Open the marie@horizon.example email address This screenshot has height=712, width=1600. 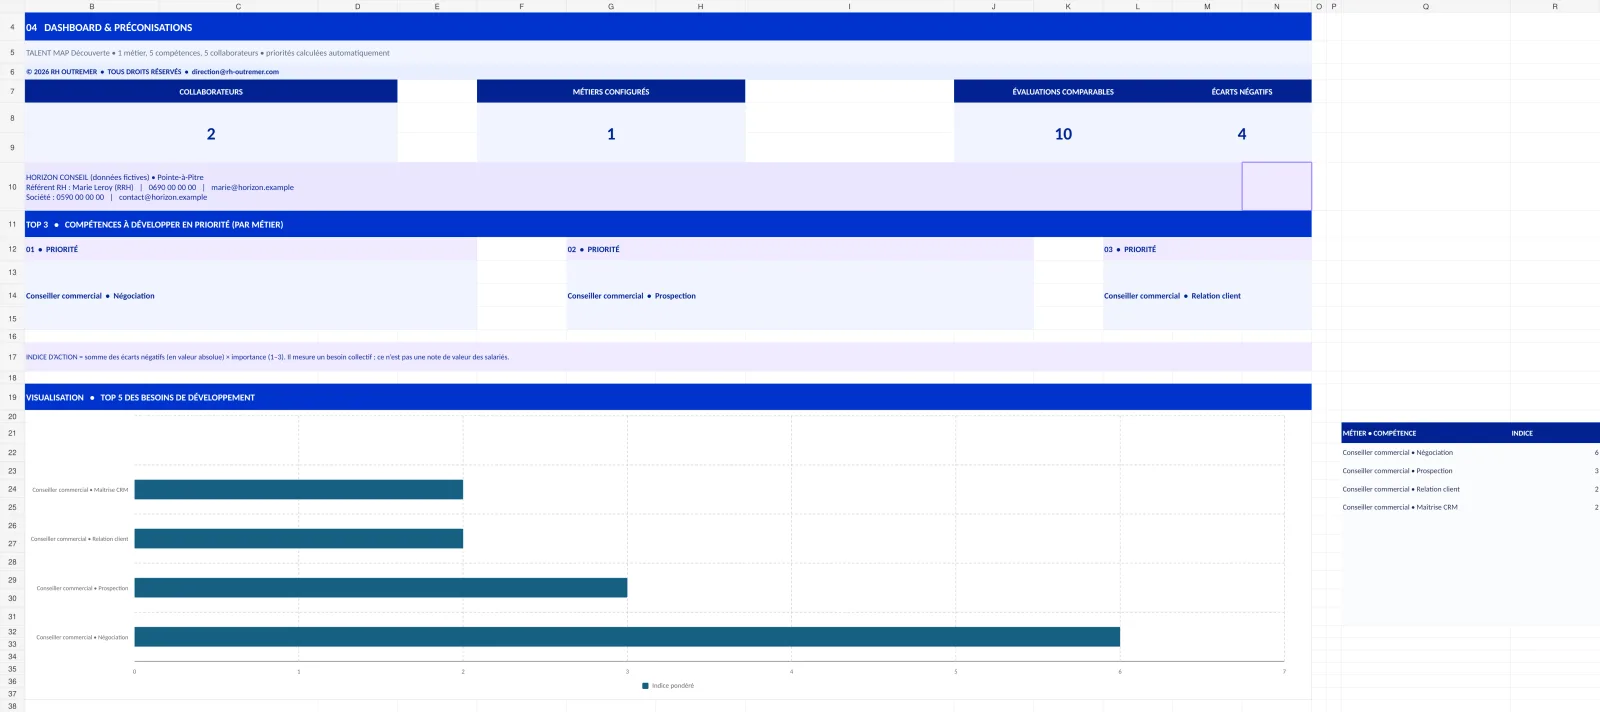[x=252, y=187]
